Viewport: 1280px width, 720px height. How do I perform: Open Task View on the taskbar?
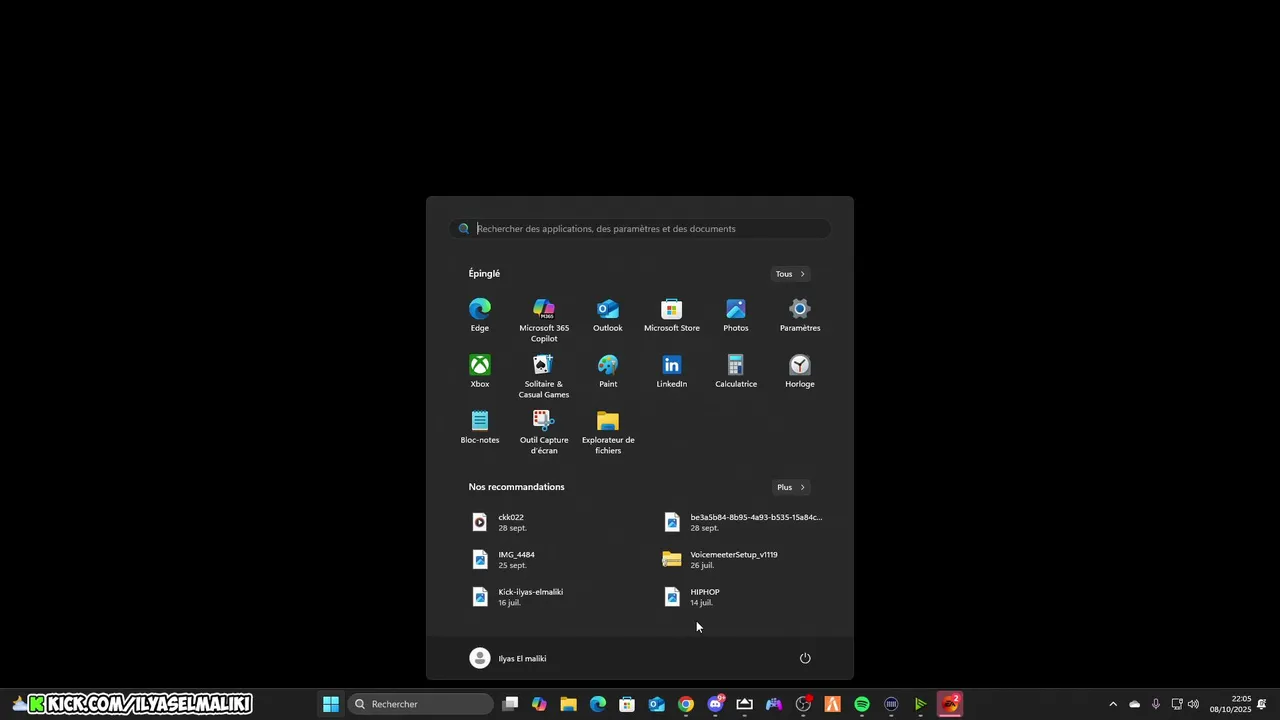pos(510,704)
